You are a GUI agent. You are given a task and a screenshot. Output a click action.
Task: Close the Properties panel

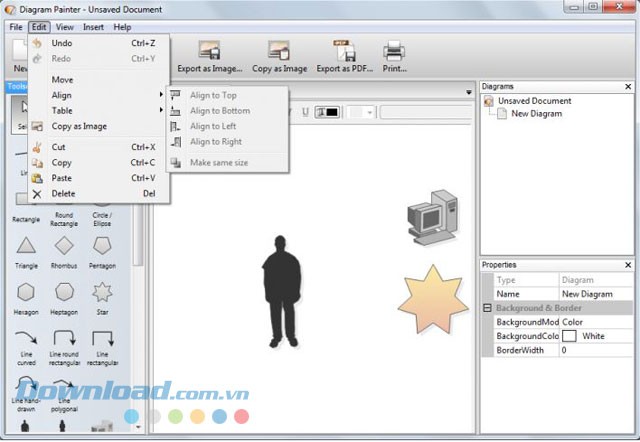point(628,265)
